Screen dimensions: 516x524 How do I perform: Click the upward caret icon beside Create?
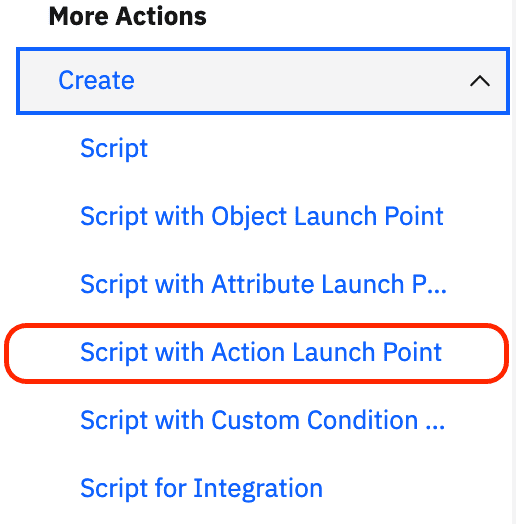tap(480, 81)
